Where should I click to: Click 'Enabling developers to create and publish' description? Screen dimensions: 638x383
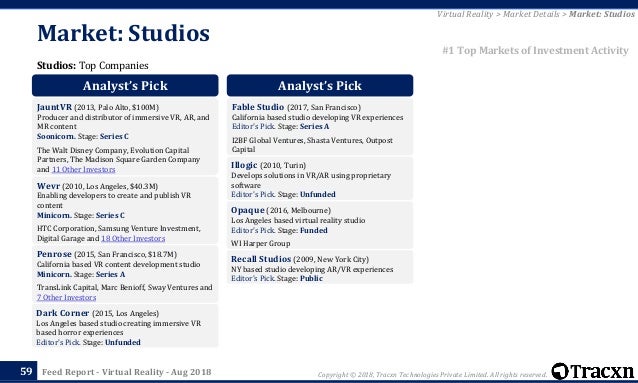point(114,200)
